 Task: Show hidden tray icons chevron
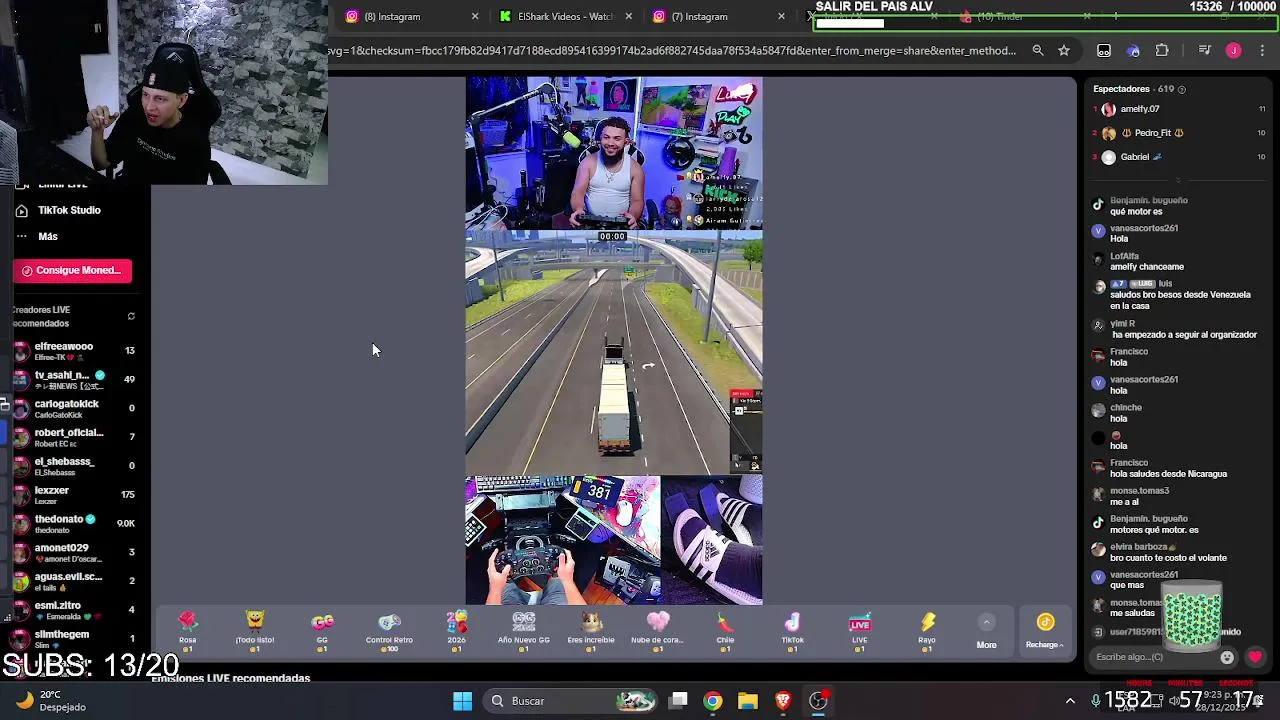1070,701
